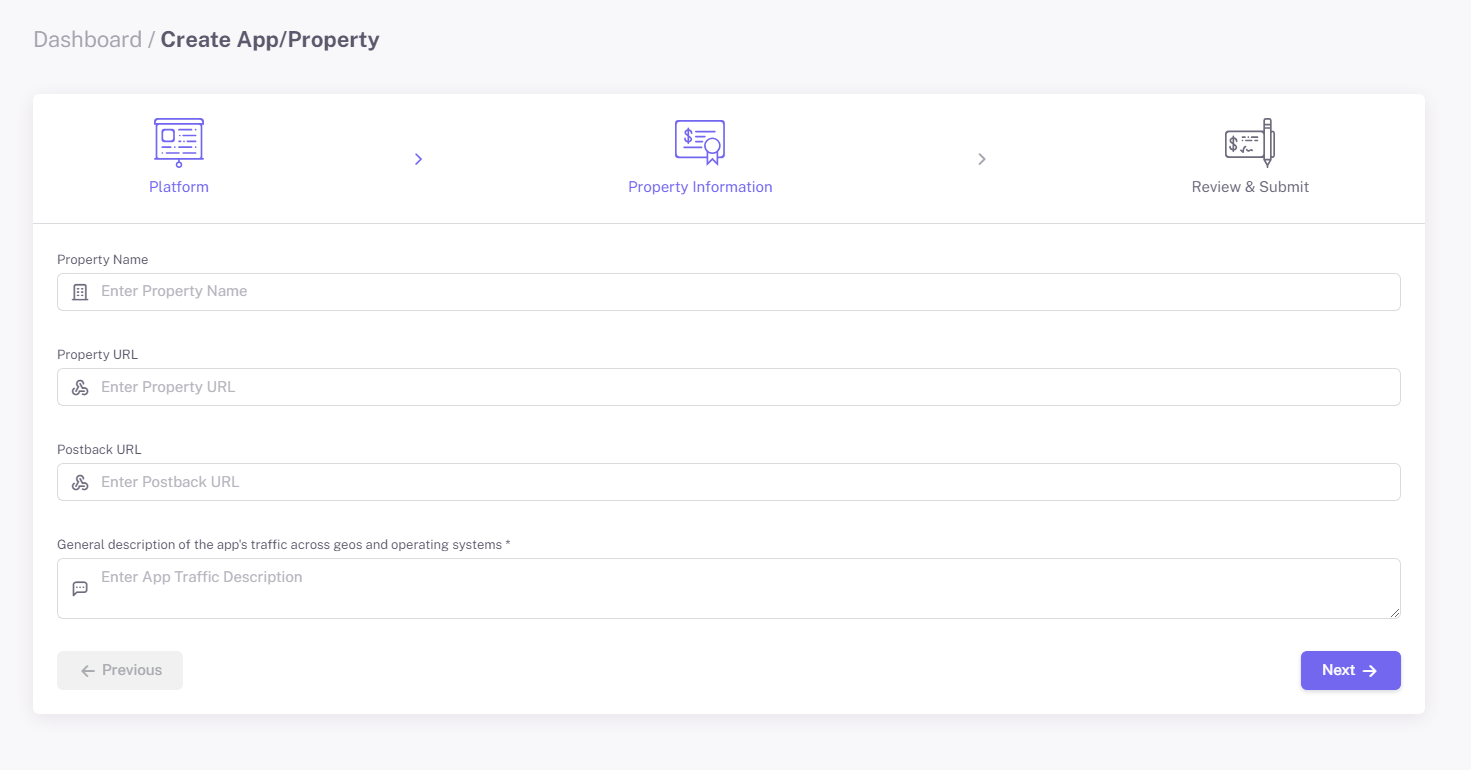Open the Dashboard breadcrumb link

88,40
